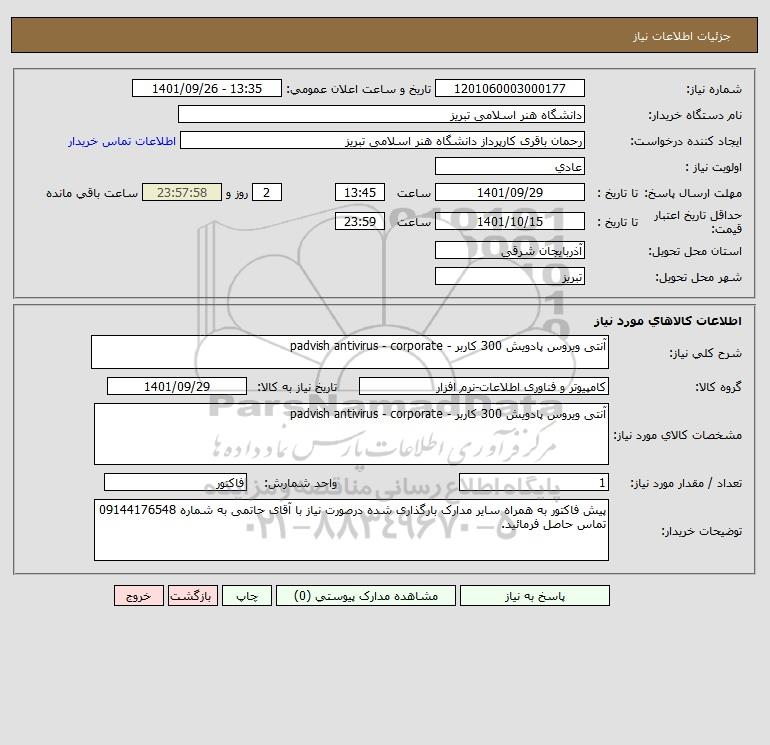Viewport: 770px width, 745px height.
Task: Click the 'اولویت نیاز :' label
Action: (713, 167)
